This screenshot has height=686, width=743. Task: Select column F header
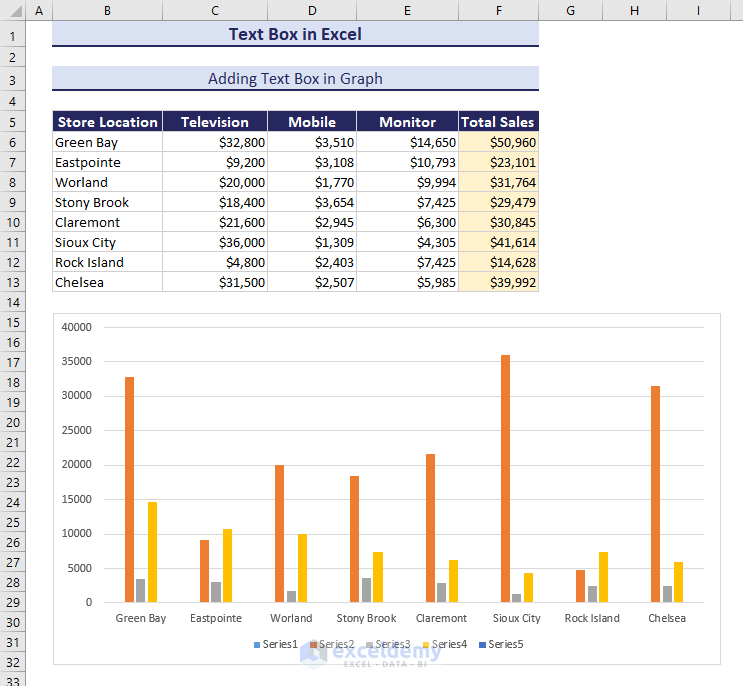coord(498,10)
